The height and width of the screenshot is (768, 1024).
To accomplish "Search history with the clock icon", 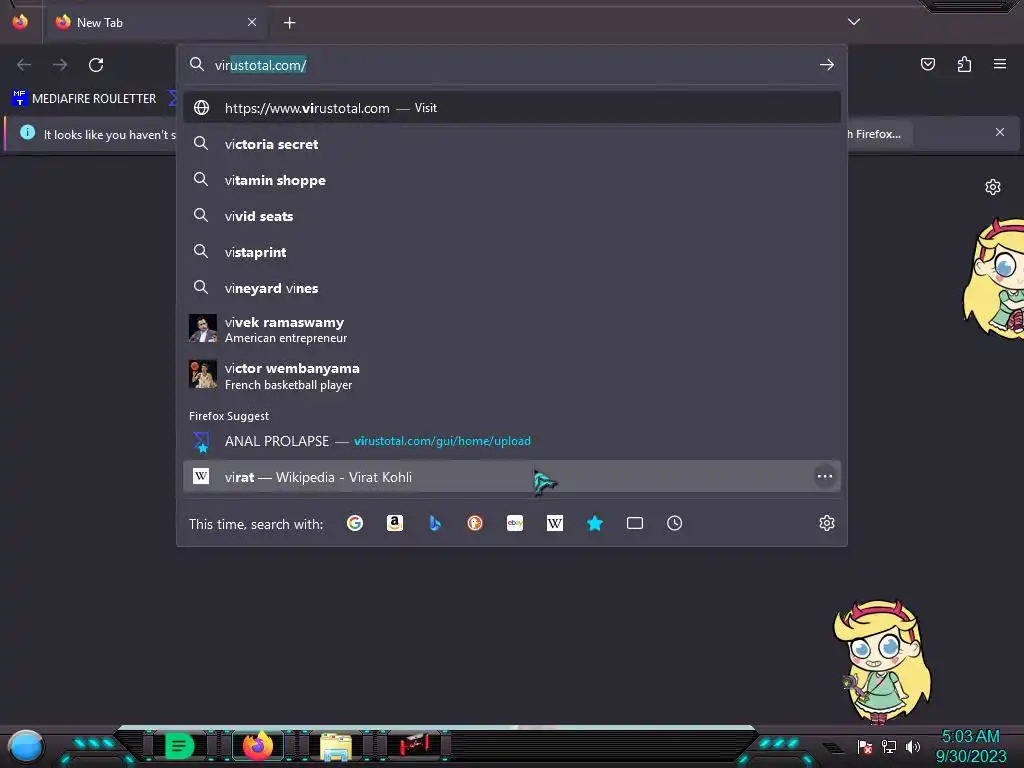I will coord(675,523).
